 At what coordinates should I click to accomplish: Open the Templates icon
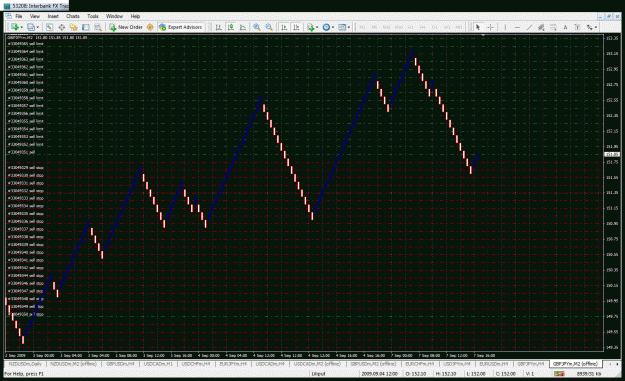click(x=342, y=27)
